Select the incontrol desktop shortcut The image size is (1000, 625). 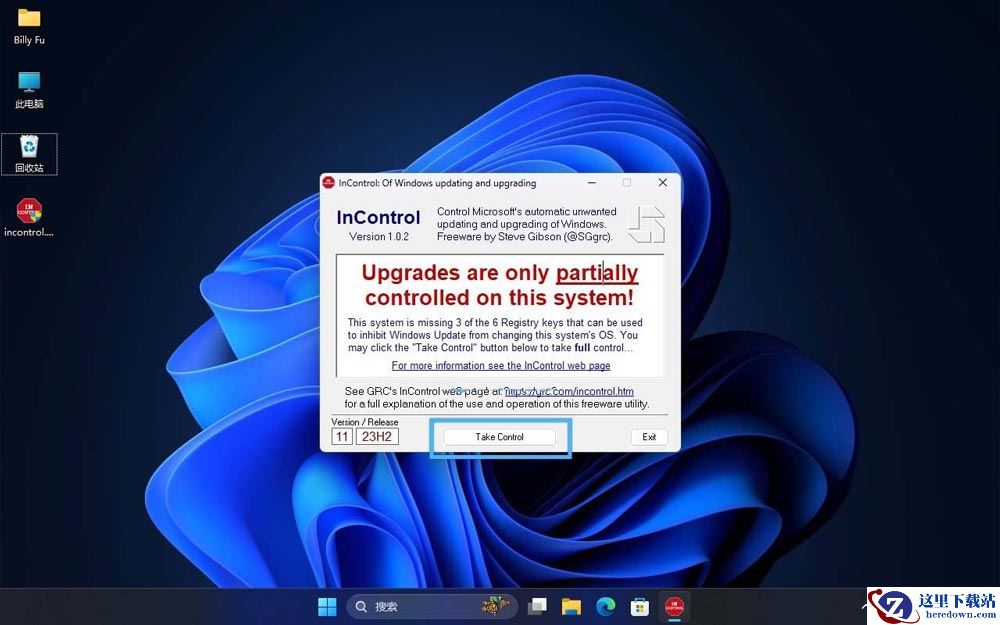[29, 217]
